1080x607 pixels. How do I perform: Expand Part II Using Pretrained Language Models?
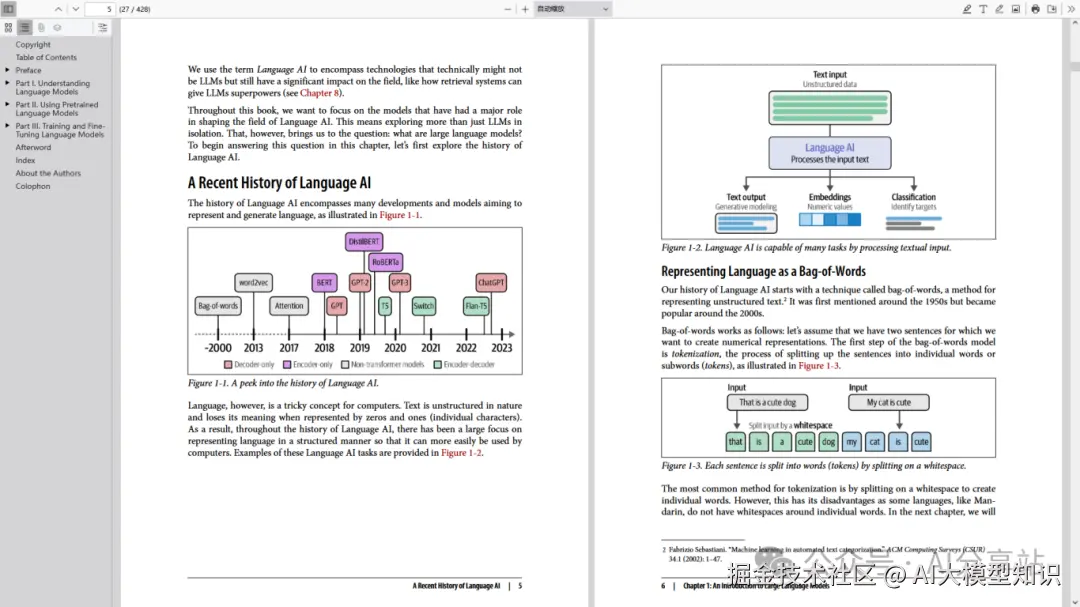click(8, 105)
